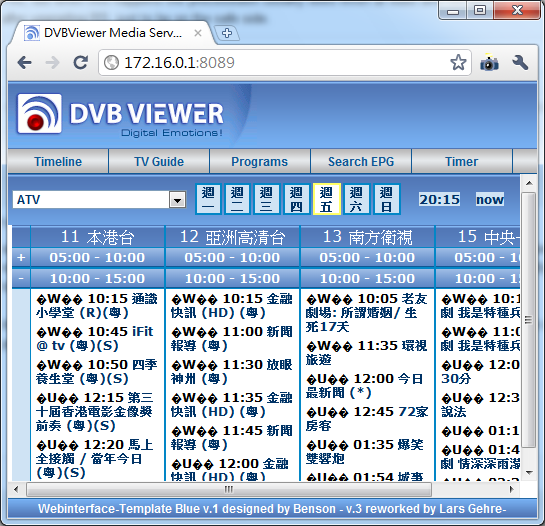Viewport: 545px width, 526px height.
Task: Click the DVB Viewer logo
Action: point(120,114)
